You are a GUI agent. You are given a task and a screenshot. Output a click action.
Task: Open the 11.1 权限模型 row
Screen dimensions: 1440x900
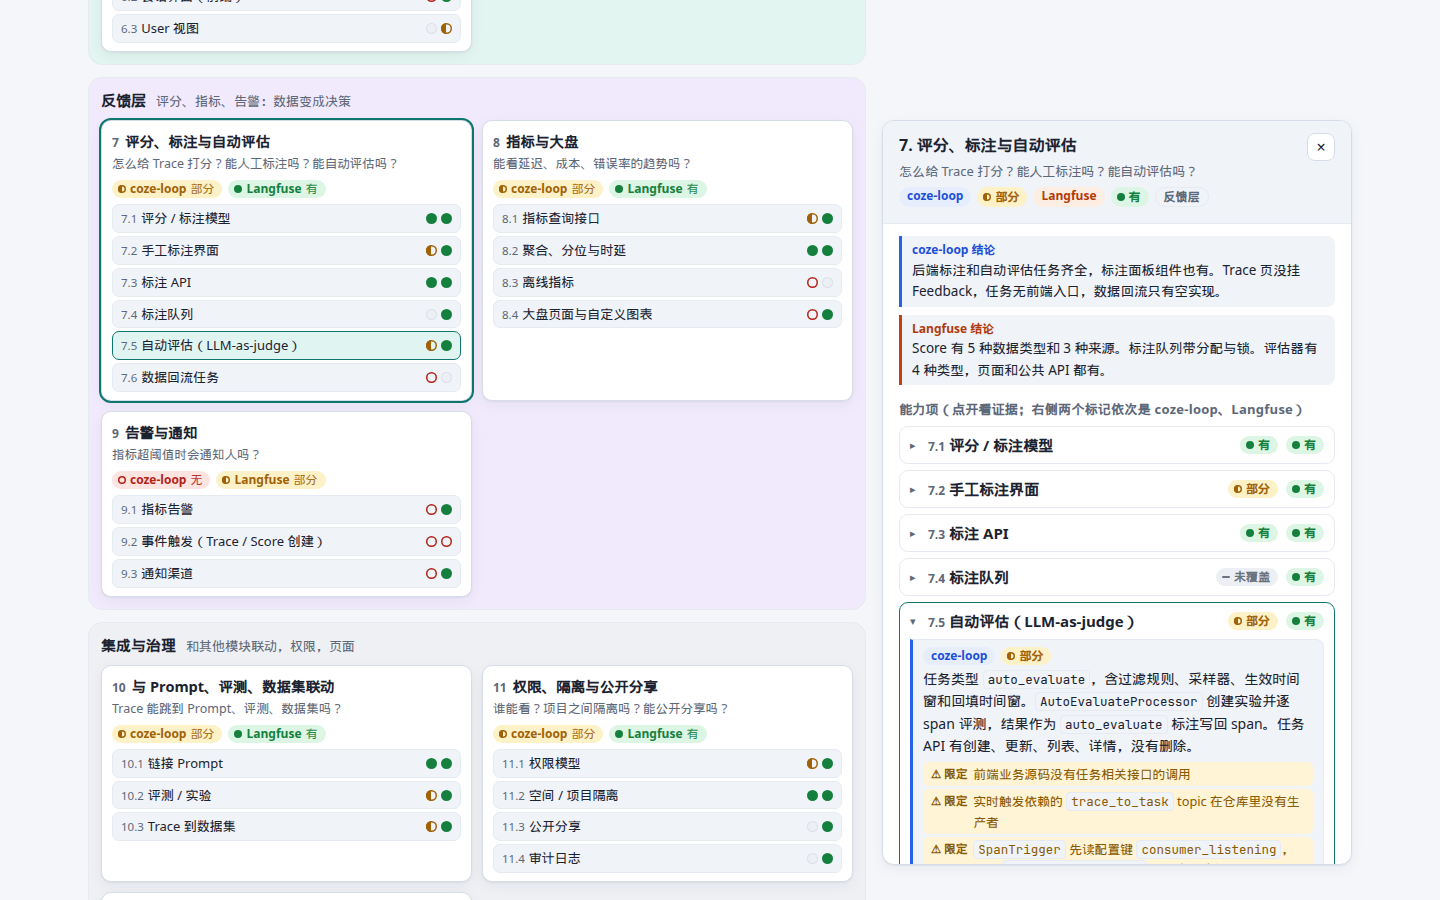tap(667, 764)
